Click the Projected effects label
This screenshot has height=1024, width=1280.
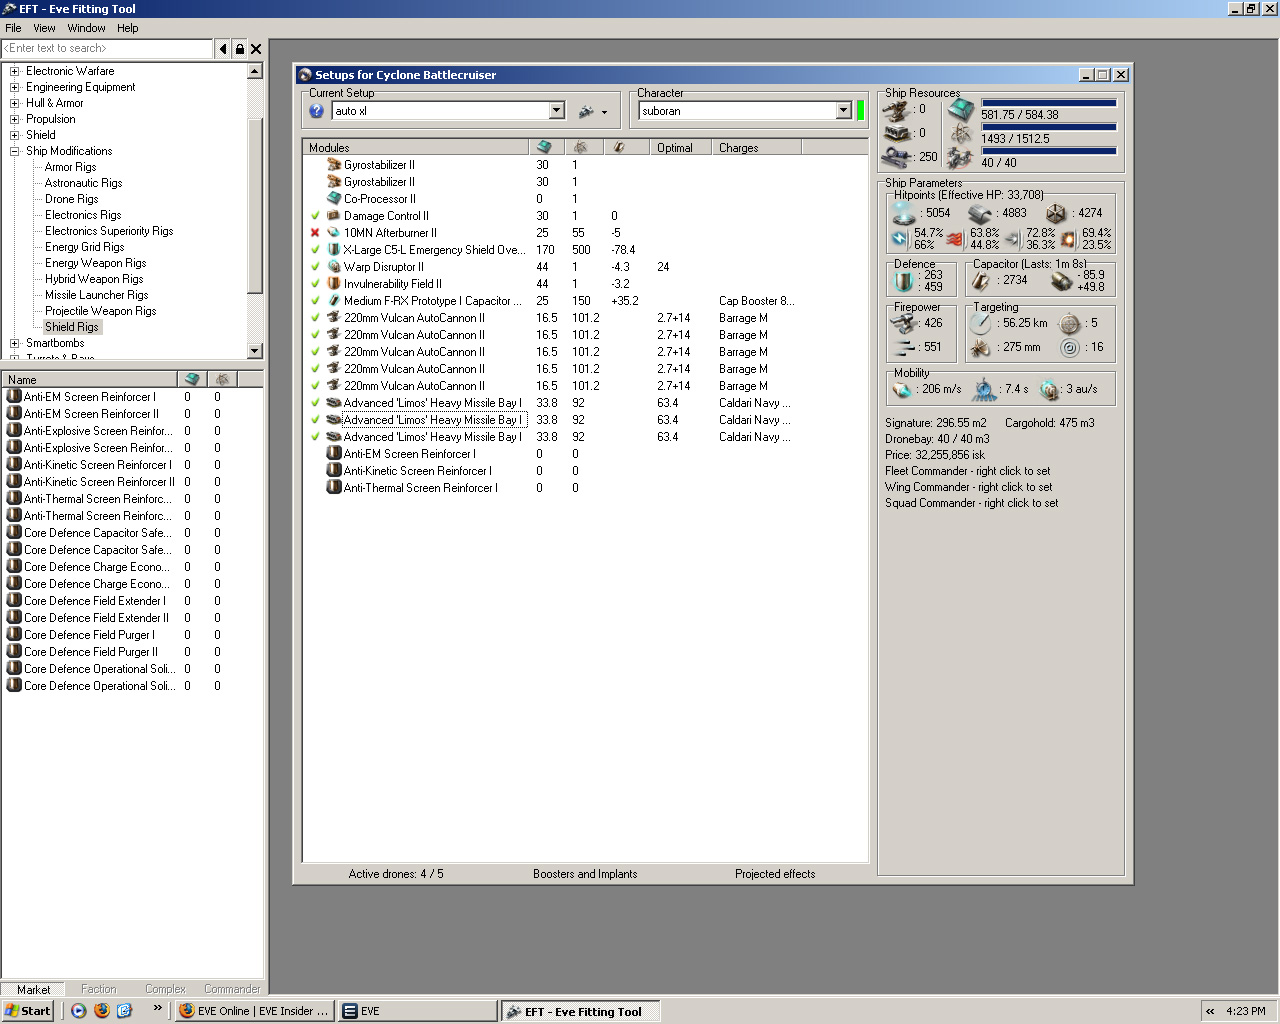(775, 874)
